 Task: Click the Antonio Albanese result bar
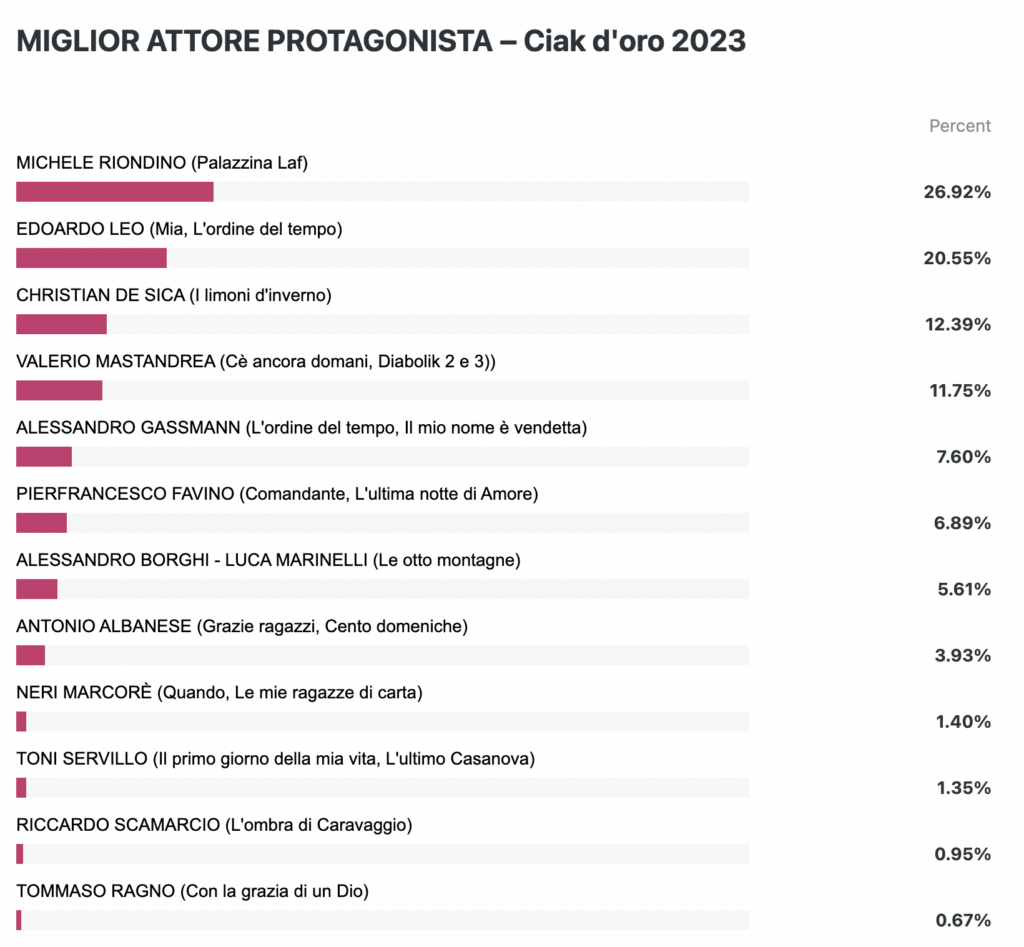coord(383,655)
